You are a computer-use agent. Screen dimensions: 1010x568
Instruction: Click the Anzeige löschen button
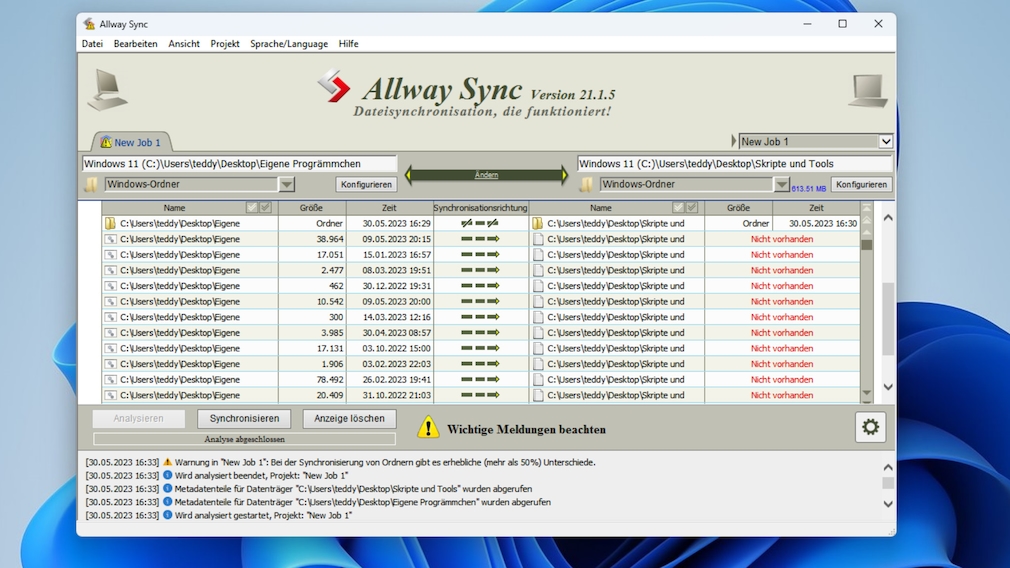[x=349, y=419]
